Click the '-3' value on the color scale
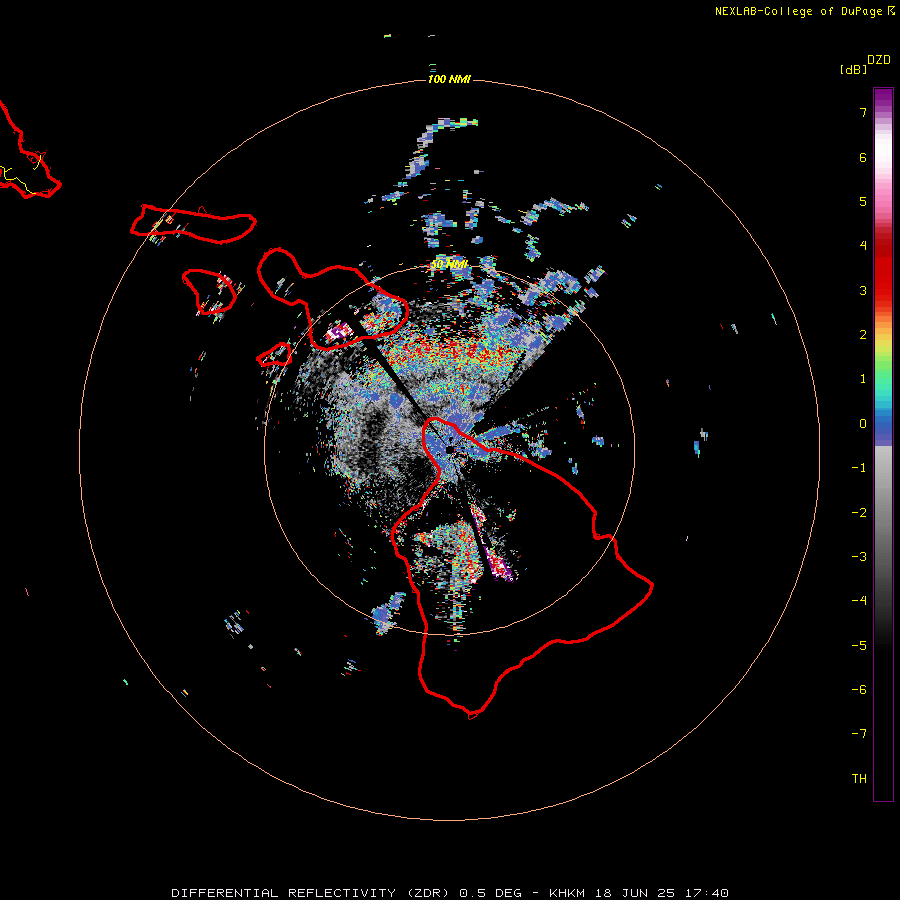Viewport: 900px width, 900px height. tap(859, 557)
